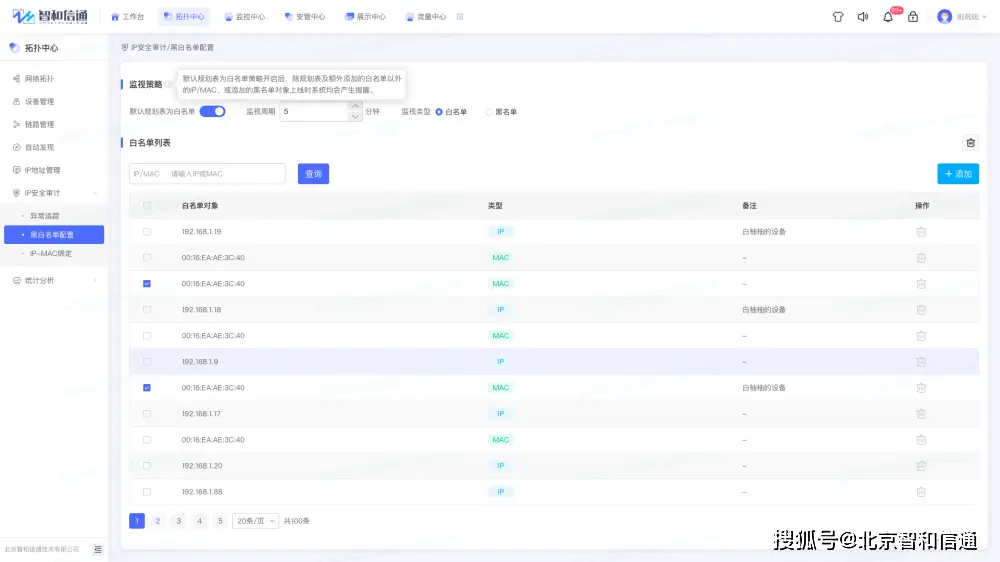Viewport: 1000px width, 562px height.
Task: Click the 自动发现 compass icon
Action: click(17, 147)
